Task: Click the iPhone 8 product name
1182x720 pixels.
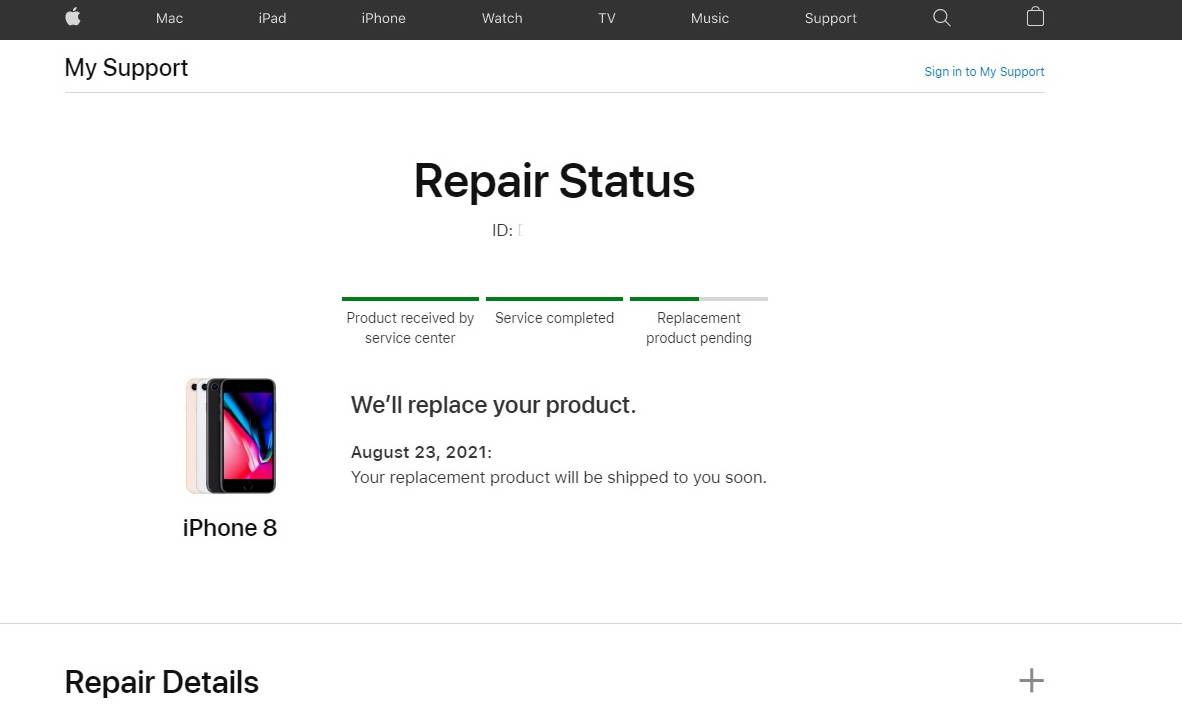Action: coord(230,528)
